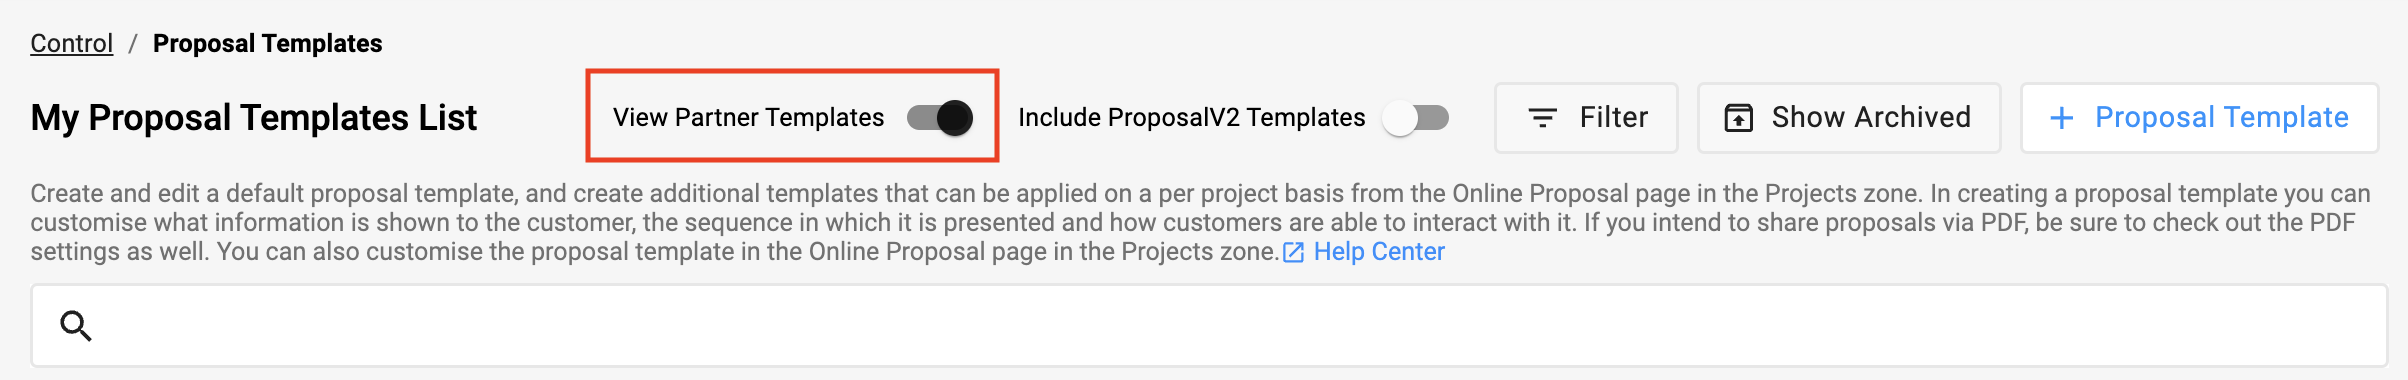Viewport: 2408px width, 380px height.
Task: Enable the Include ProposalV2 Templates switch
Action: (x=1415, y=118)
